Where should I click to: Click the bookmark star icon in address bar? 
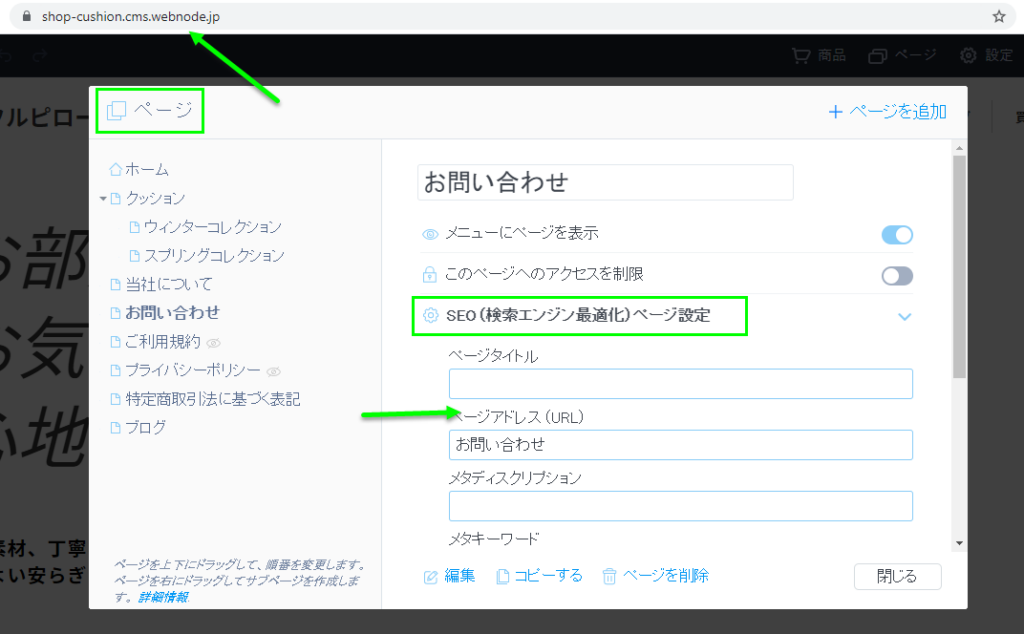pos(999,16)
